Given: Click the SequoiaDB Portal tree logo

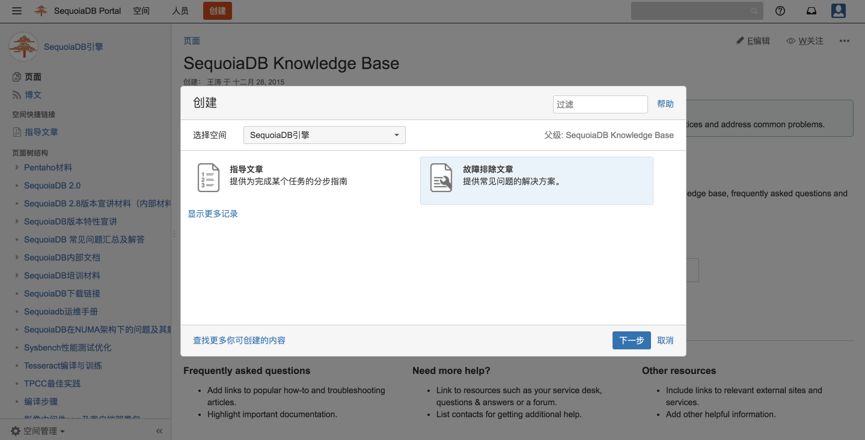Looking at the screenshot, I should coord(41,10).
